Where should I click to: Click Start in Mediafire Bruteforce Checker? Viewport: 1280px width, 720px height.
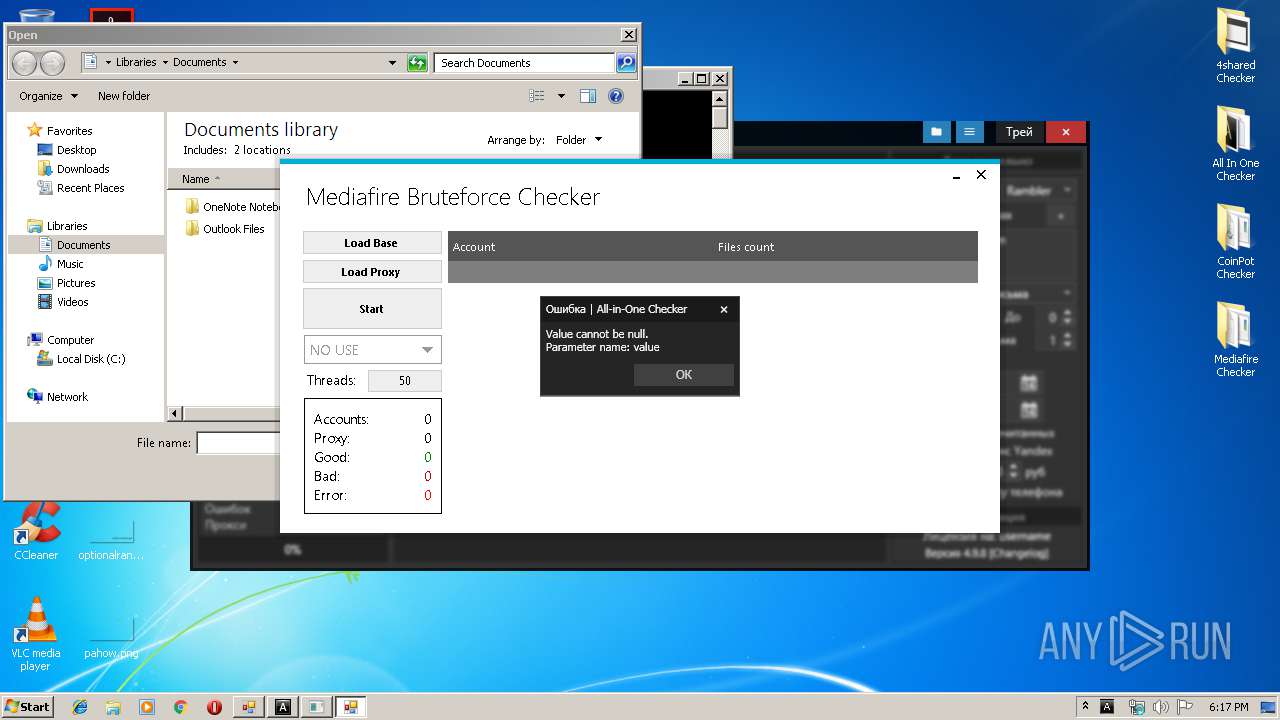pyautogui.click(x=371, y=309)
